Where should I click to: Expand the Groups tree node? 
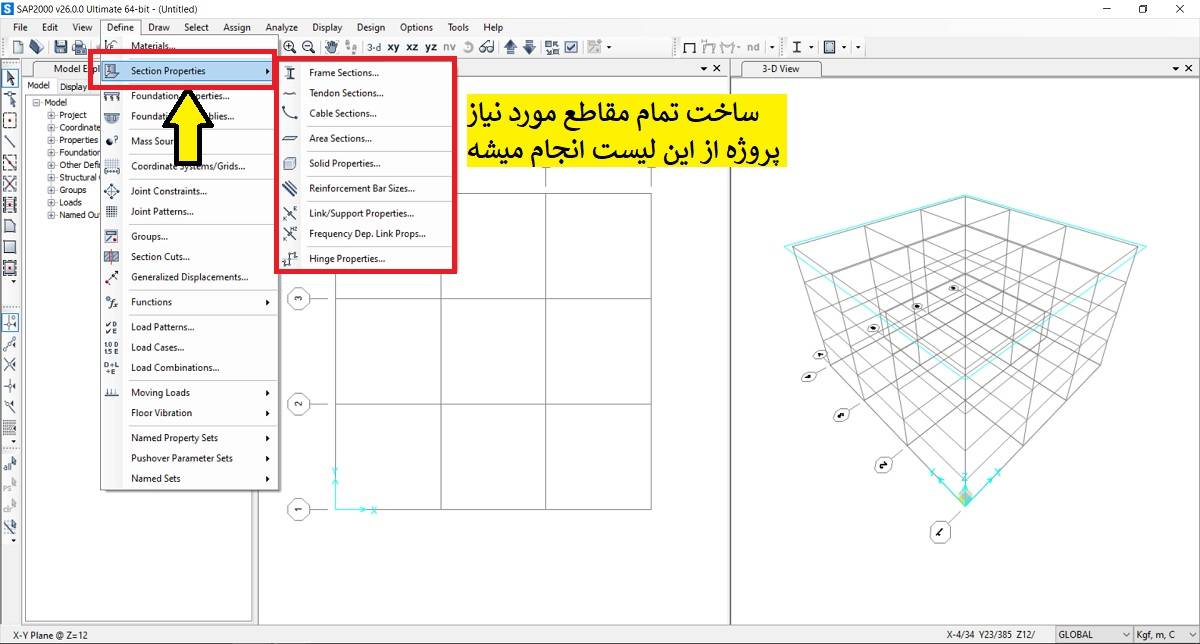point(51,190)
